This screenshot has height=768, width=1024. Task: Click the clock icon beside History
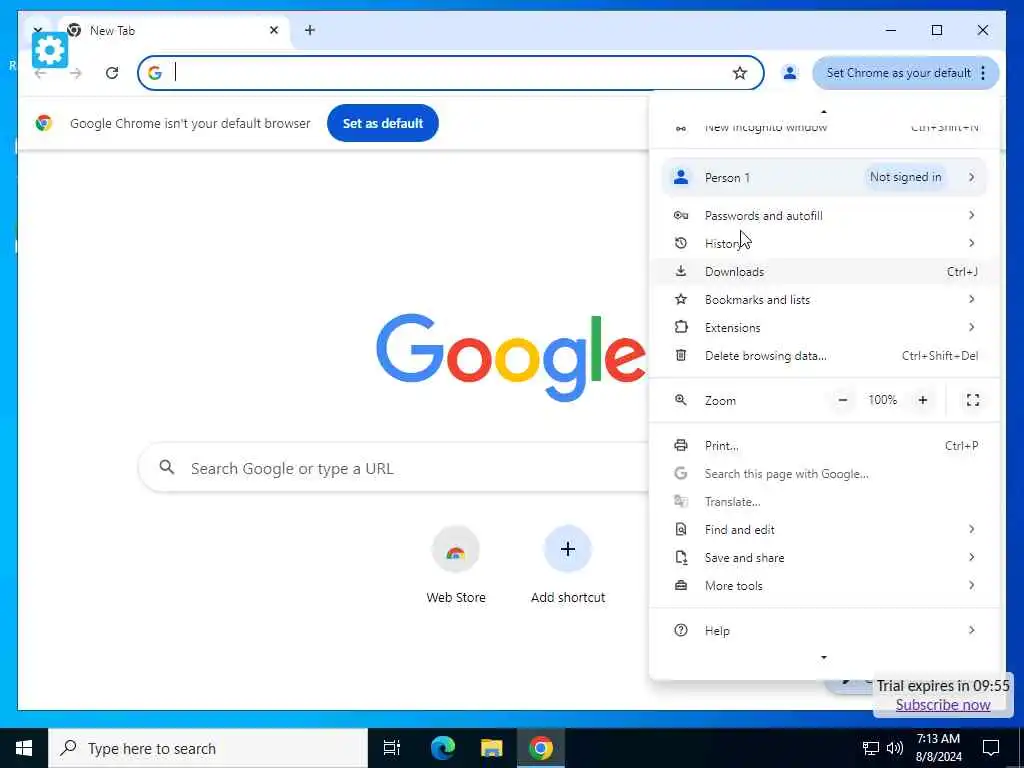click(680, 243)
